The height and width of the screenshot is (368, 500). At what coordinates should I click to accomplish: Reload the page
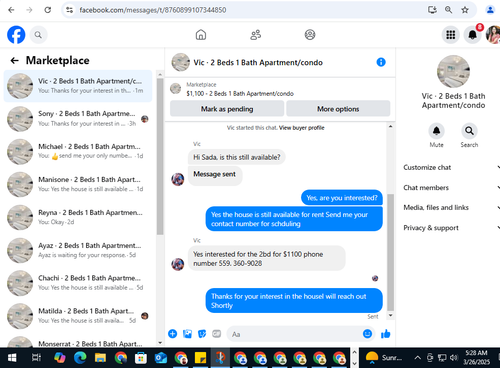coord(48,10)
